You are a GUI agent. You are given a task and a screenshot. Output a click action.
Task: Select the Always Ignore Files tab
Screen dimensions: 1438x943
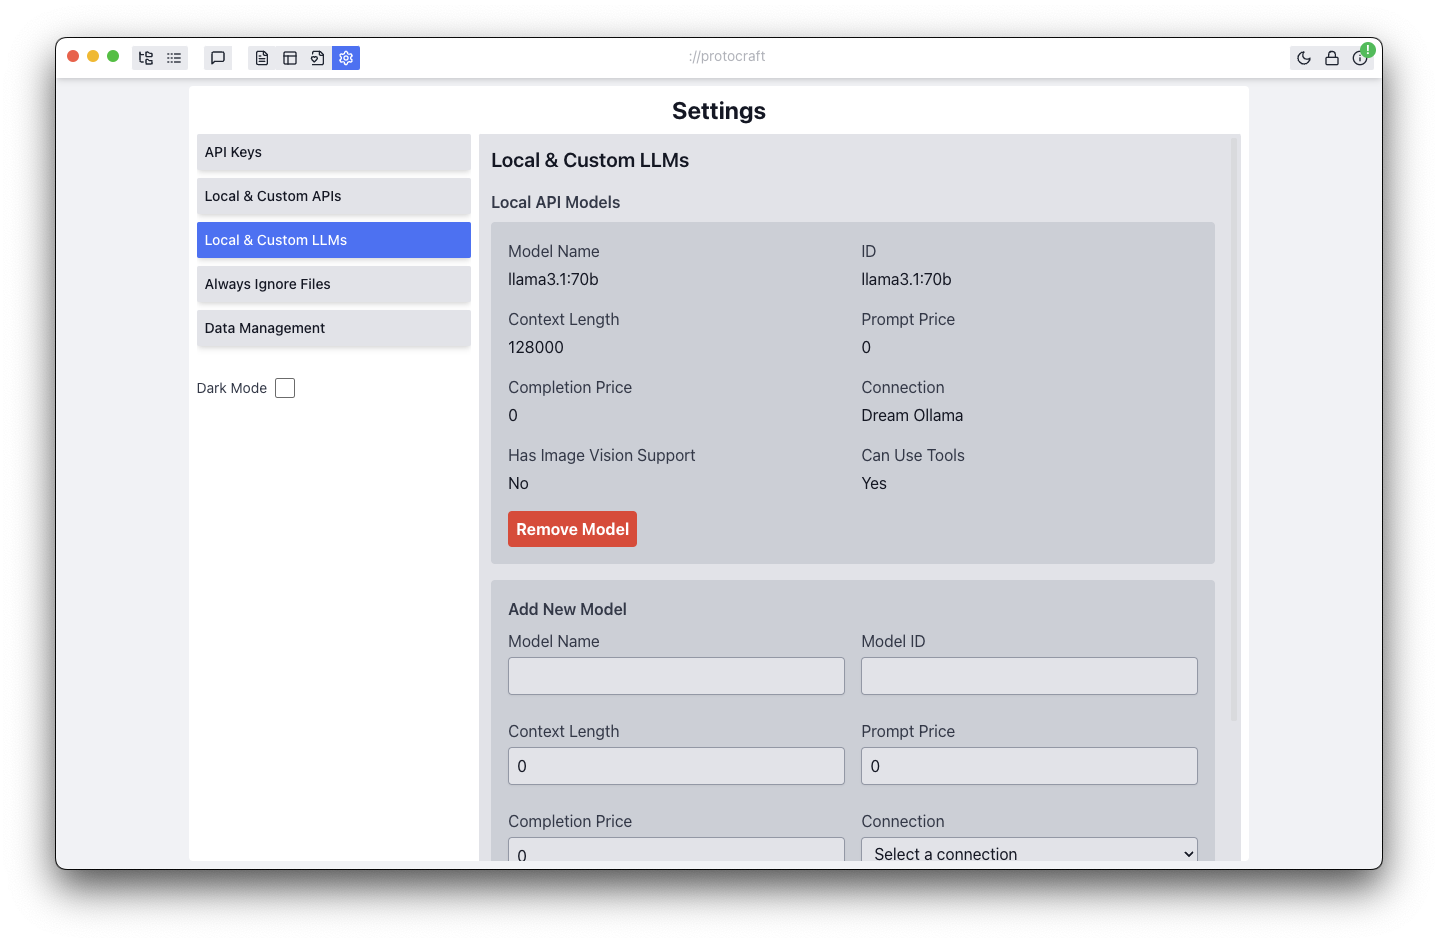click(333, 284)
